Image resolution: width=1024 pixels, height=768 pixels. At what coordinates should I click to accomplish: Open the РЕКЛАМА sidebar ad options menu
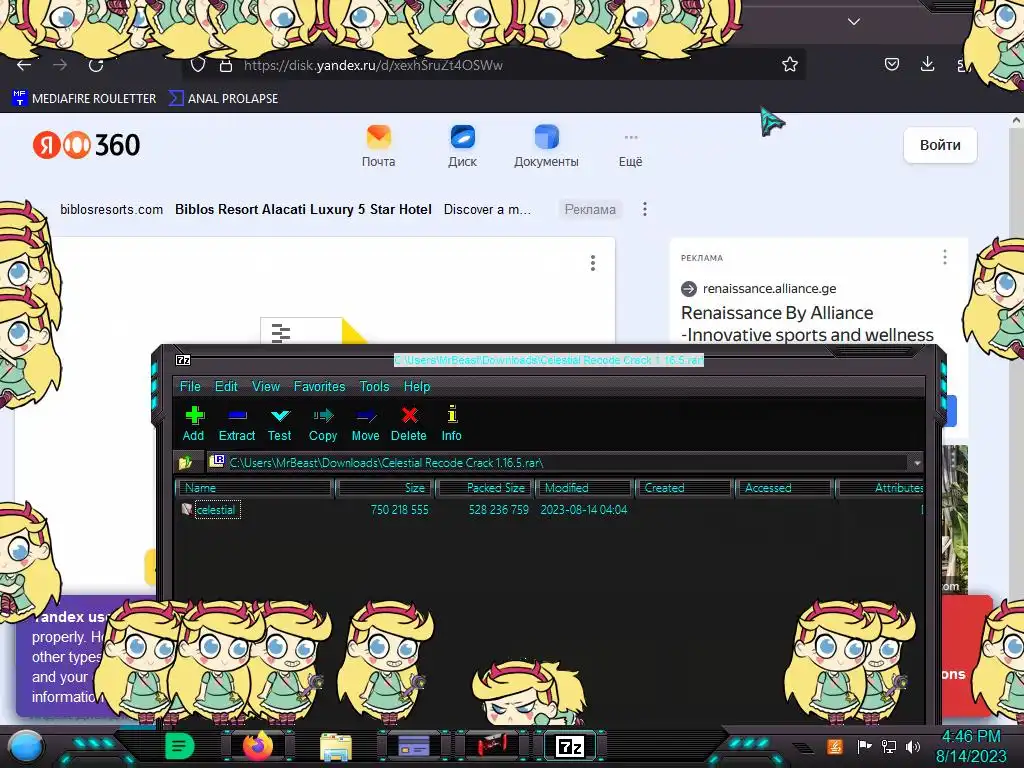[x=945, y=257]
